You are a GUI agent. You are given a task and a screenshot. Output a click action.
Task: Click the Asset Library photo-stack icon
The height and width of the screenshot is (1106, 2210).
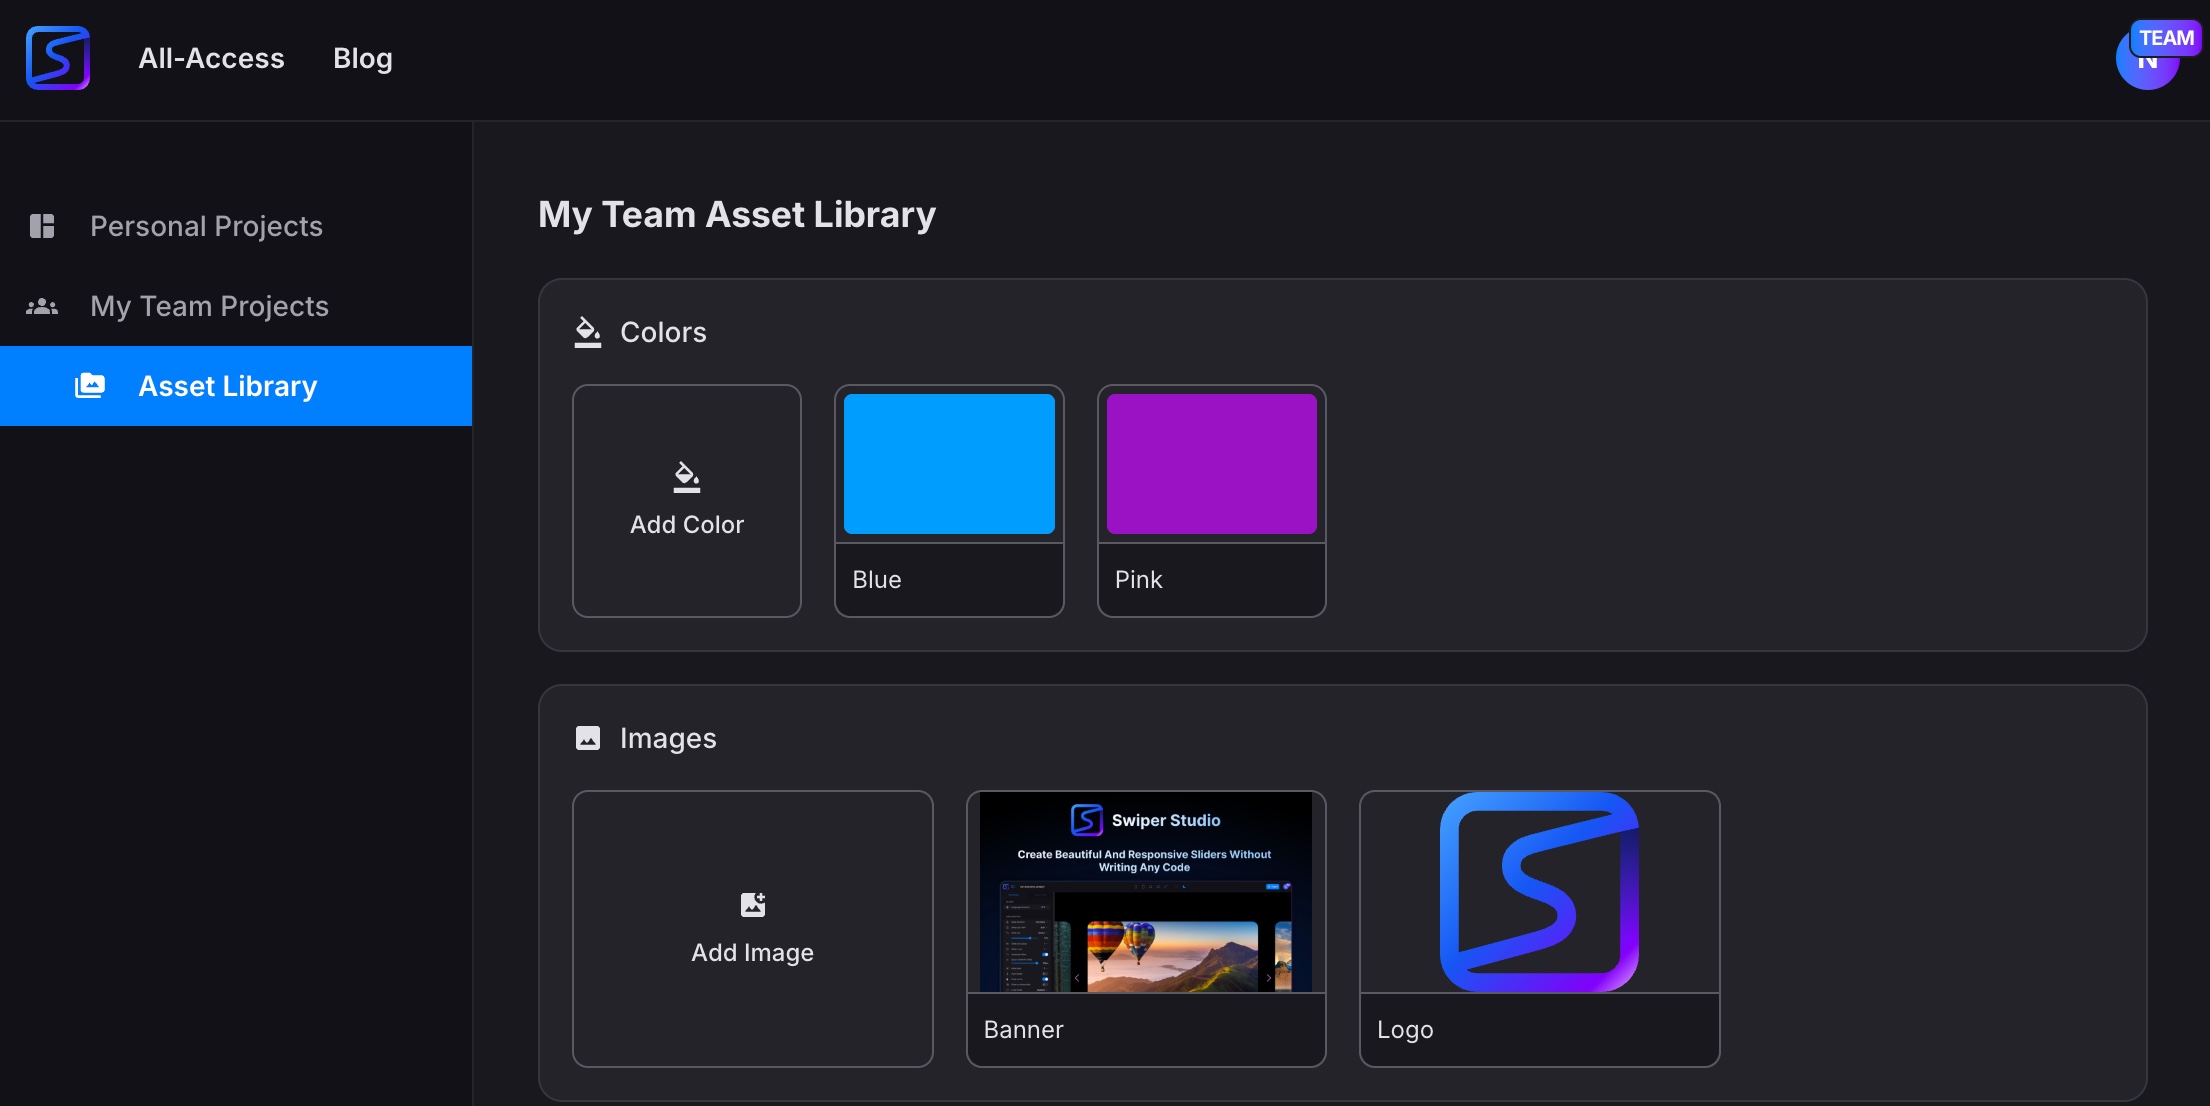[90, 386]
